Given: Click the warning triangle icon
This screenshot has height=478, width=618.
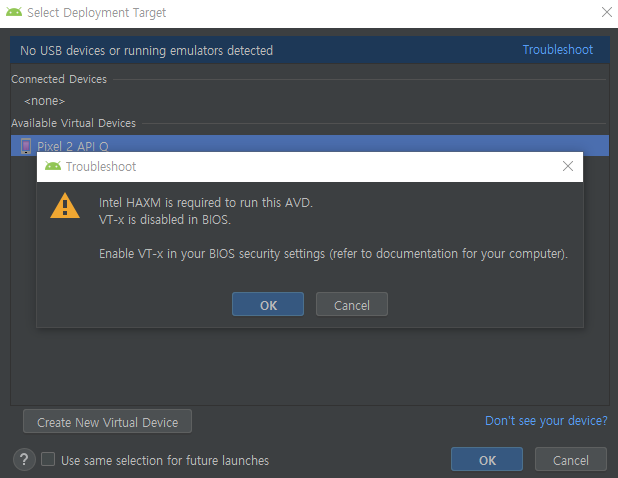Looking at the screenshot, I should [x=65, y=206].
